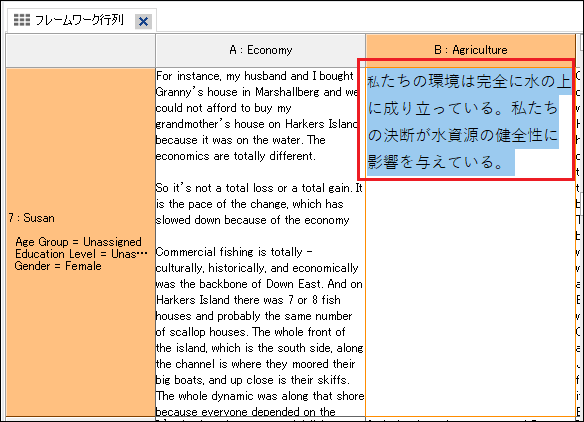Screen dimensions: 584x422
Task: Click the paragraph starting 'Commercial fishing is totally'
Action: click(x=260, y=331)
